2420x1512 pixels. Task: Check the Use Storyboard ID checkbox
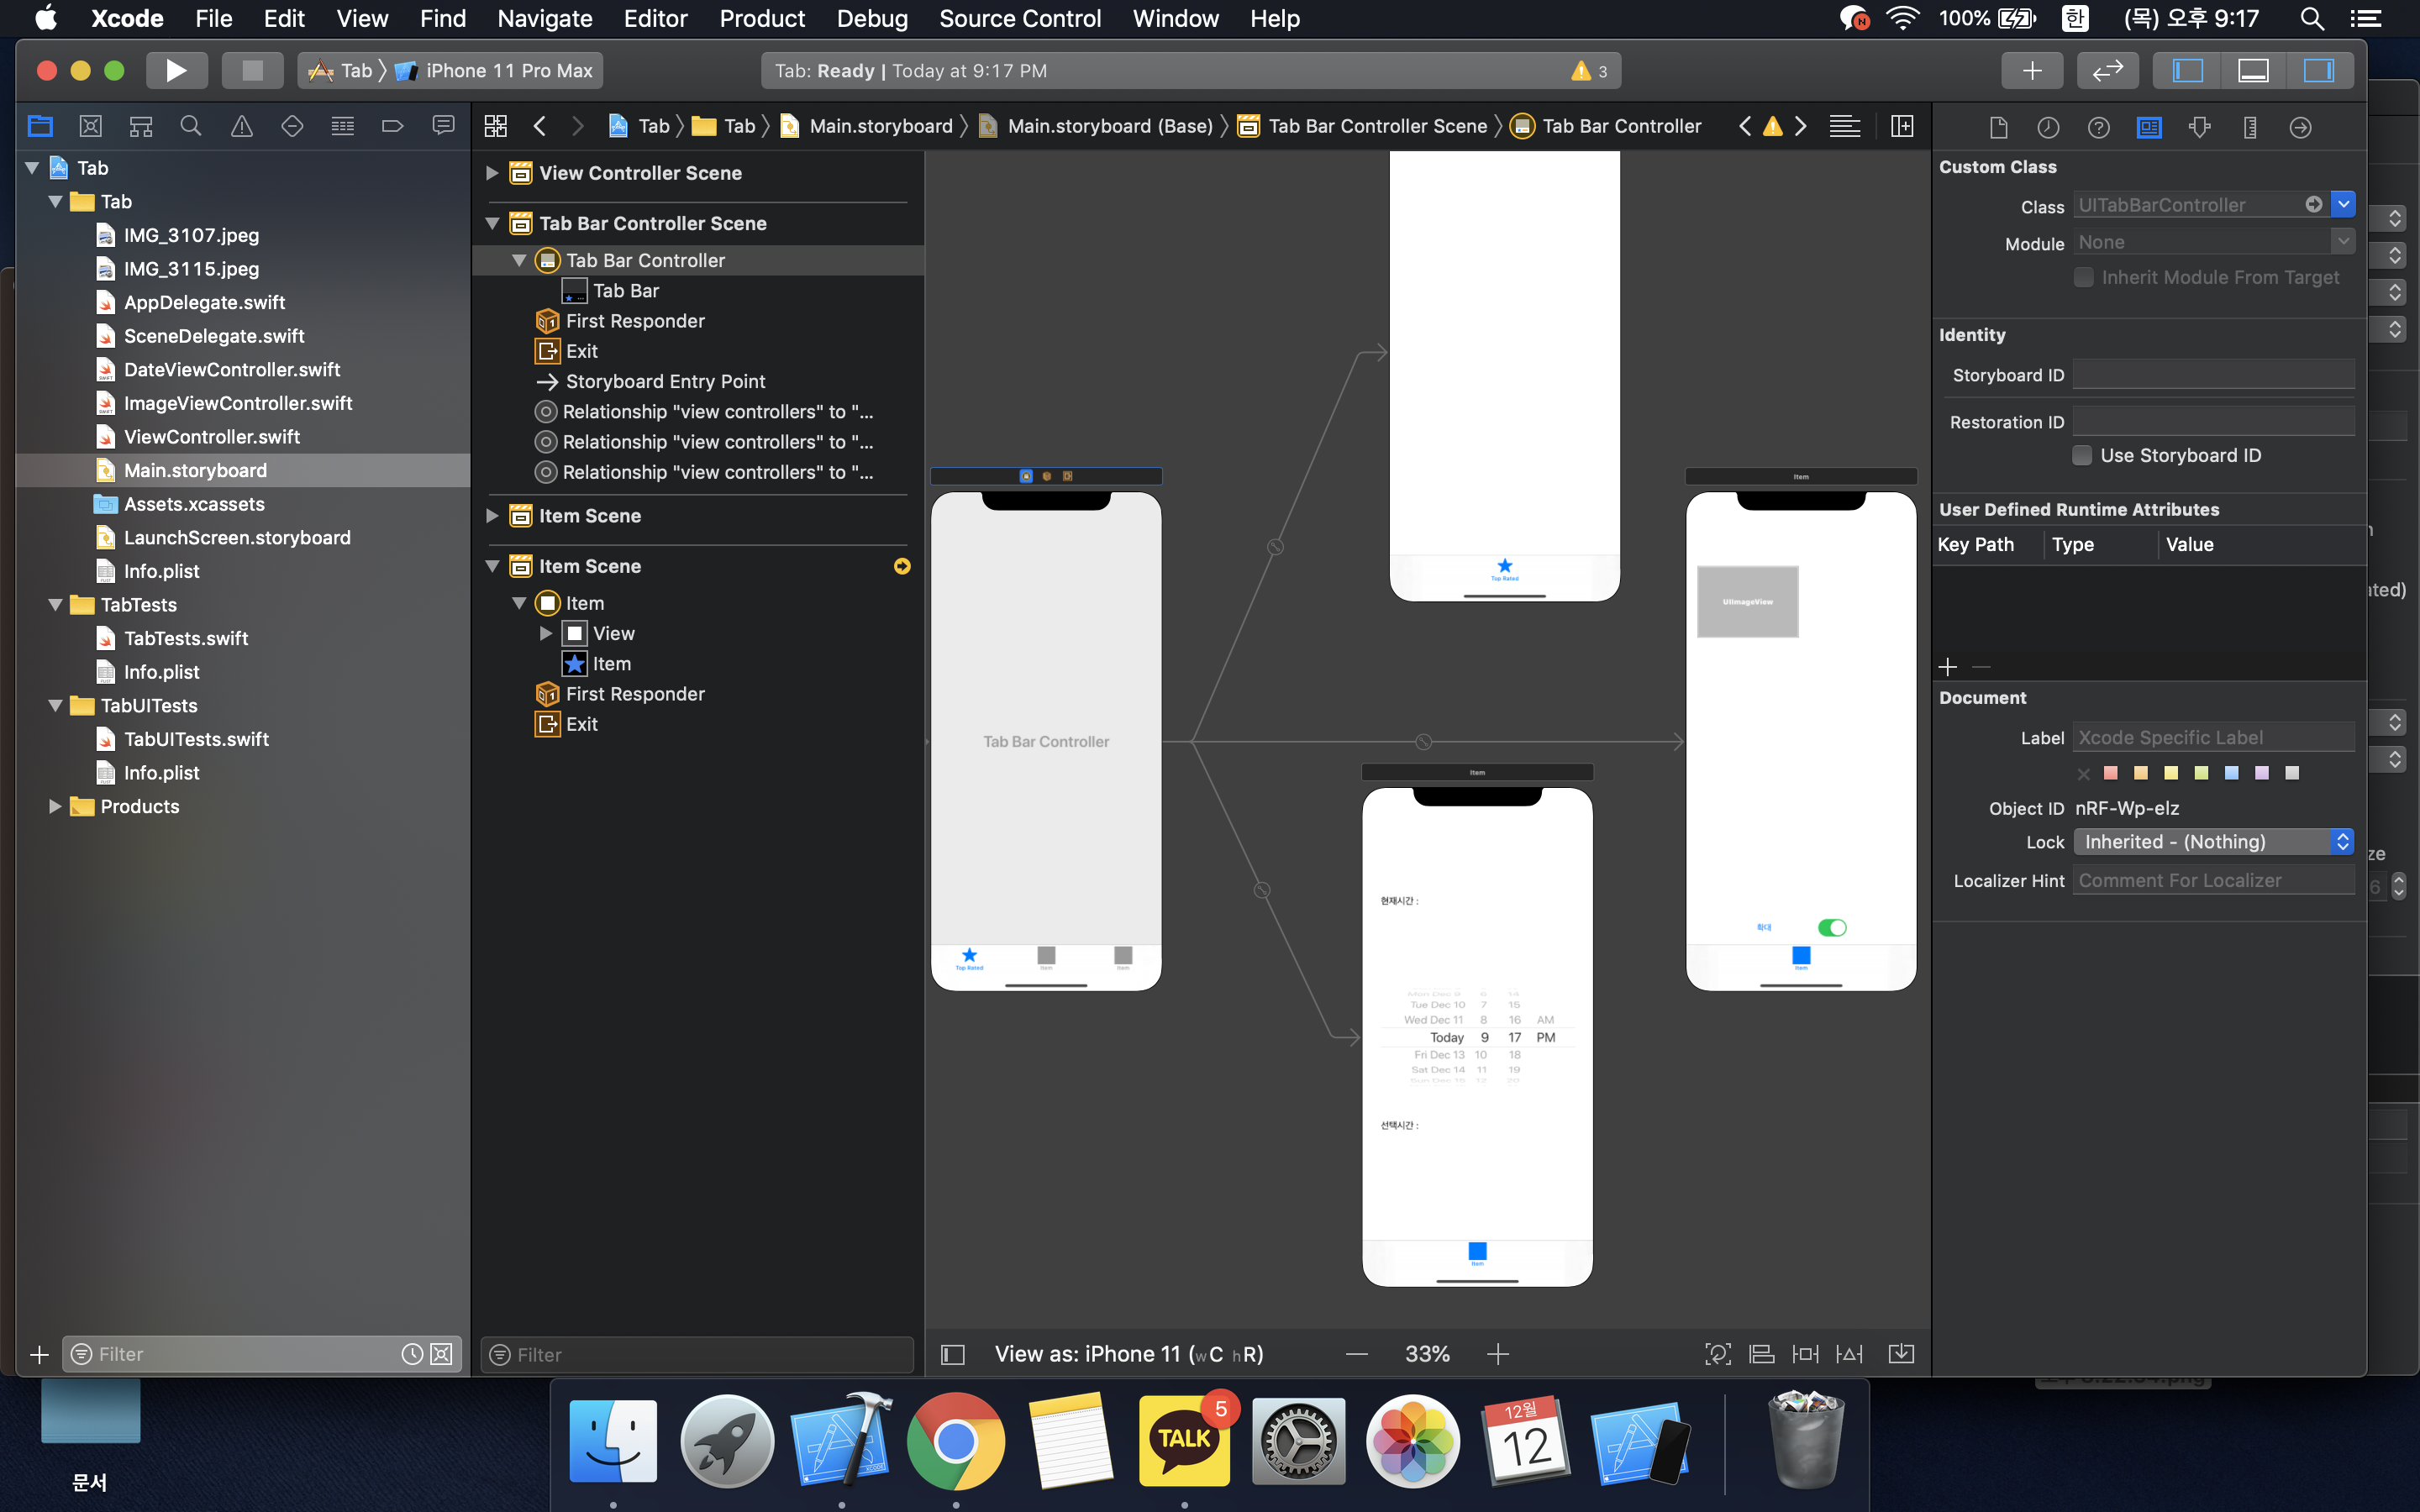pos(2083,455)
